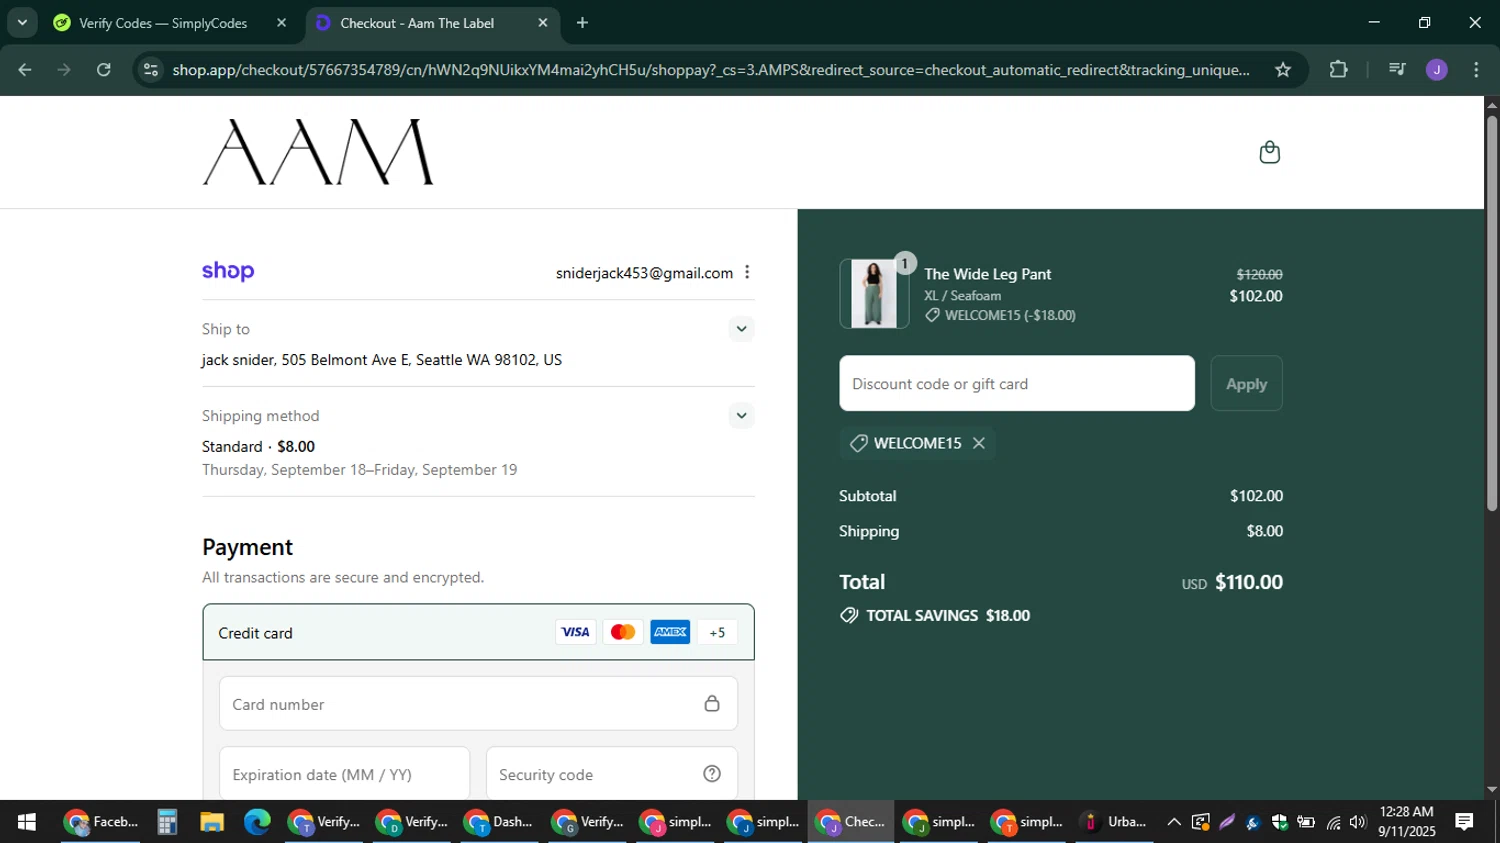The height and width of the screenshot is (843, 1500).
Task: Open File Explorer from the taskbar
Action: [212, 822]
